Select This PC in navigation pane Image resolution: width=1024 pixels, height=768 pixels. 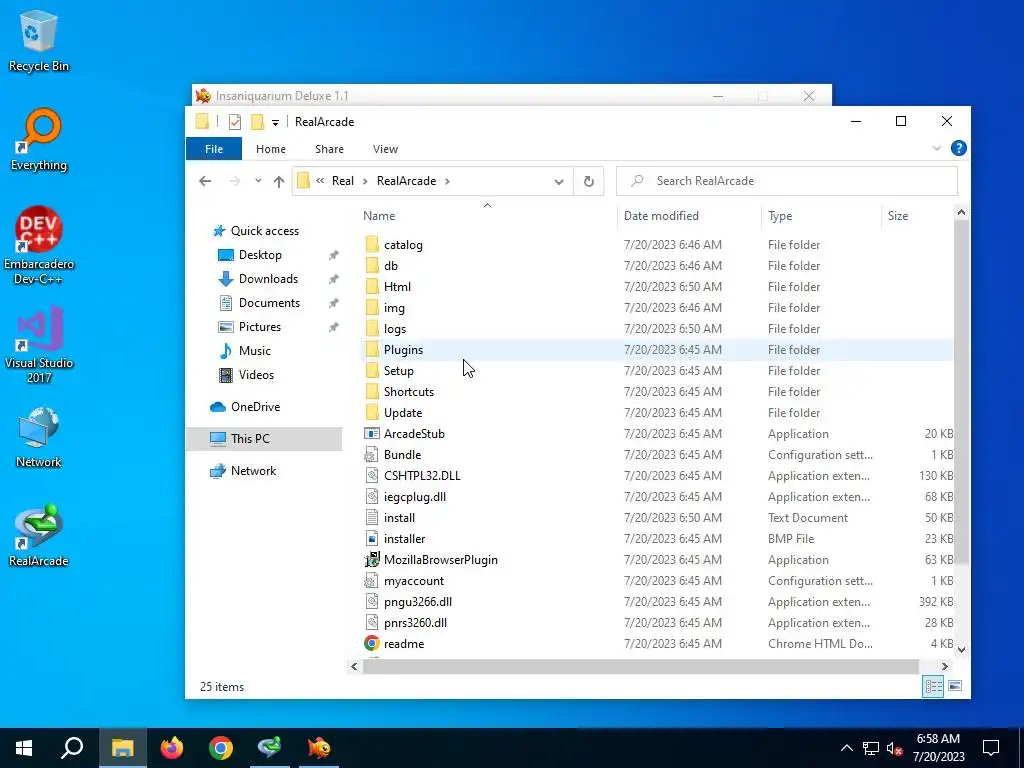coord(264,439)
